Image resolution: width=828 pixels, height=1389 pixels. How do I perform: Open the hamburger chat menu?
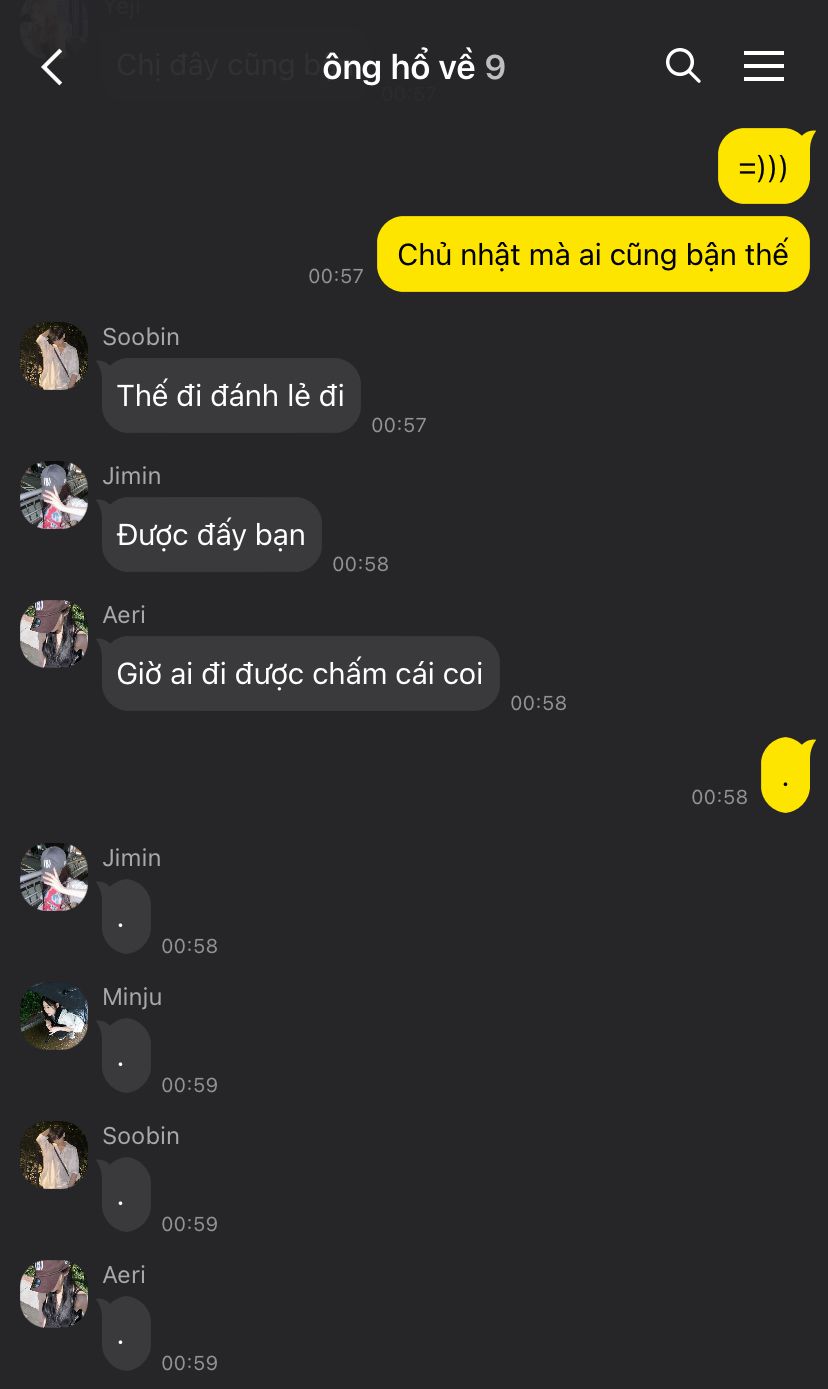tap(764, 66)
